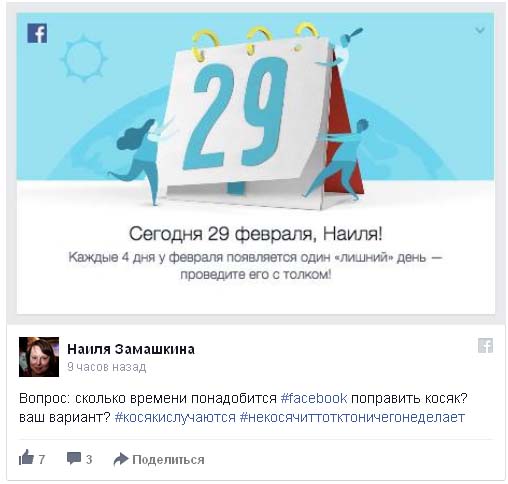This screenshot has height=484, width=508.
Task: Click the "Сегодня 29 февраля, Наиля!" headline
Action: 256,233
